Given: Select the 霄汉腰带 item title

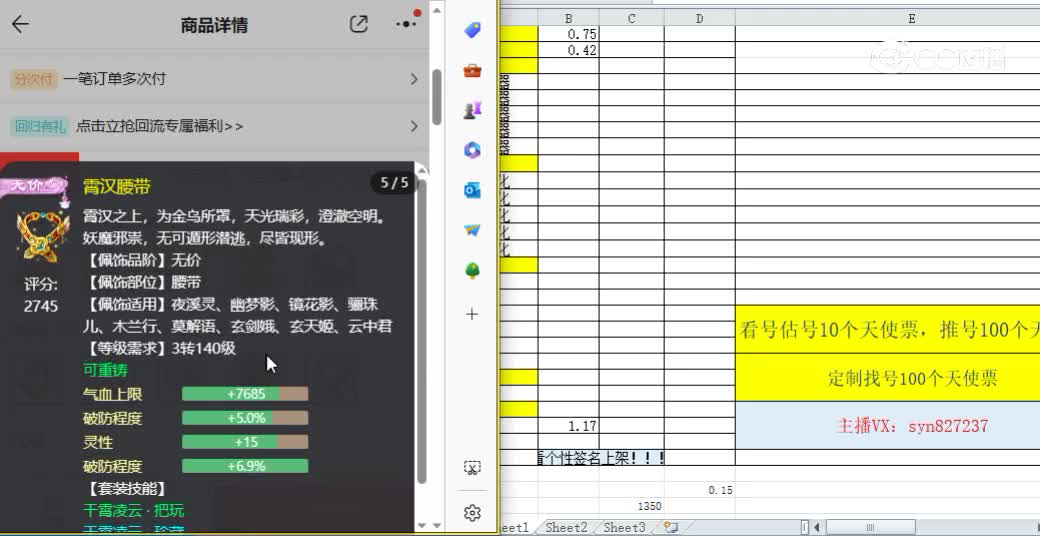Looking at the screenshot, I should (x=116, y=186).
